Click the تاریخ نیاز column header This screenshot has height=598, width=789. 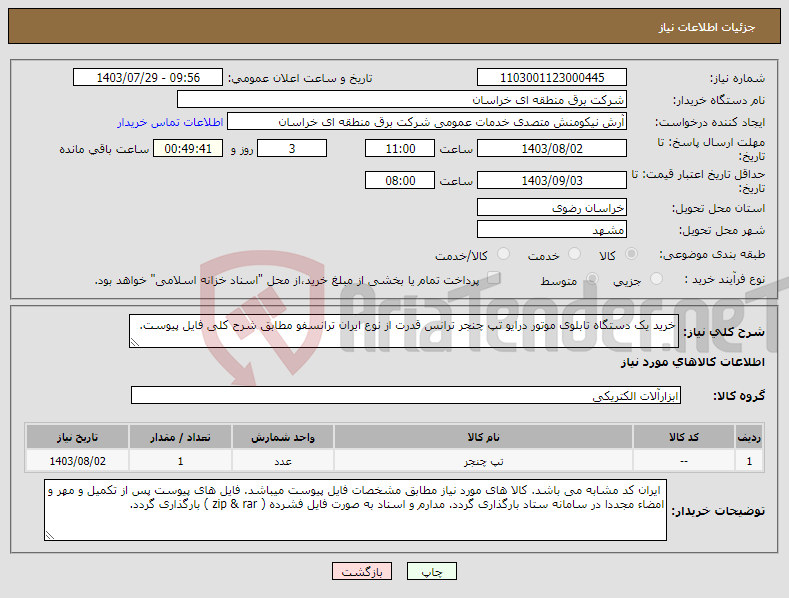(x=77, y=437)
